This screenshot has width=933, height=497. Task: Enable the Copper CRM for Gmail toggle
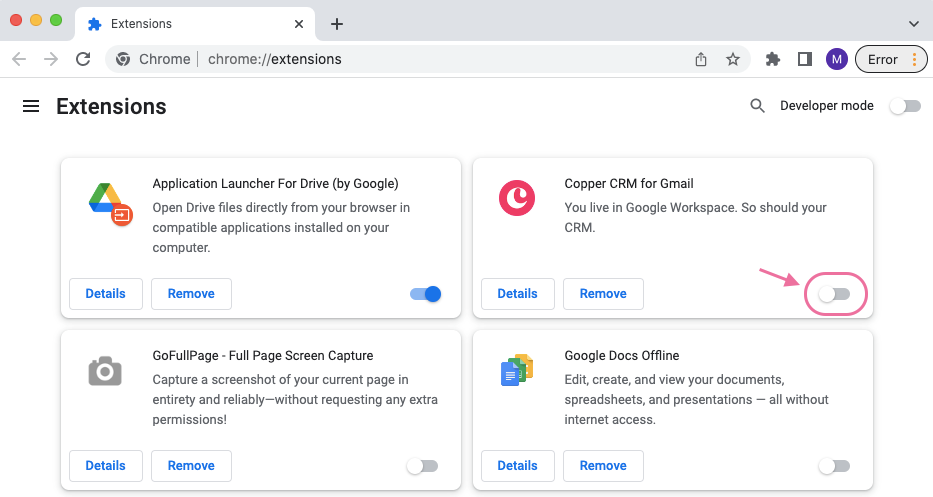[x=834, y=294]
